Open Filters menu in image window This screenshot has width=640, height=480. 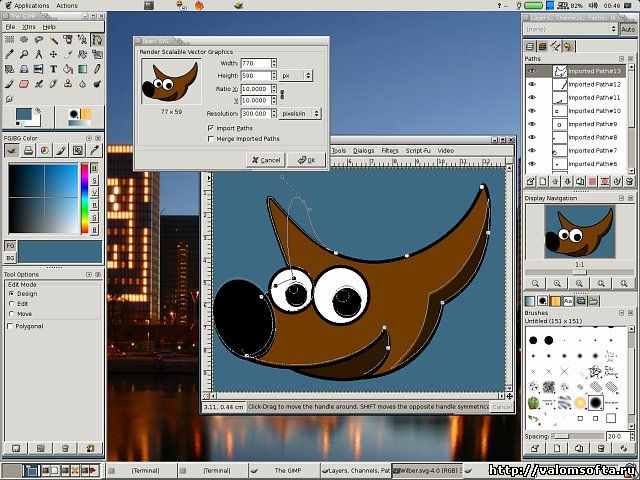click(x=389, y=151)
